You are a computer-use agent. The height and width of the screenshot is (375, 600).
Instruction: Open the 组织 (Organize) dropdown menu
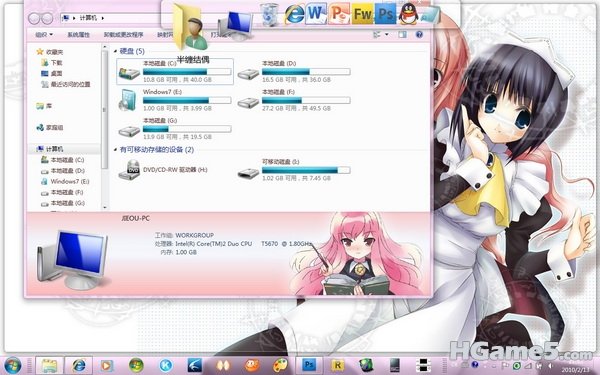[x=44, y=34]
